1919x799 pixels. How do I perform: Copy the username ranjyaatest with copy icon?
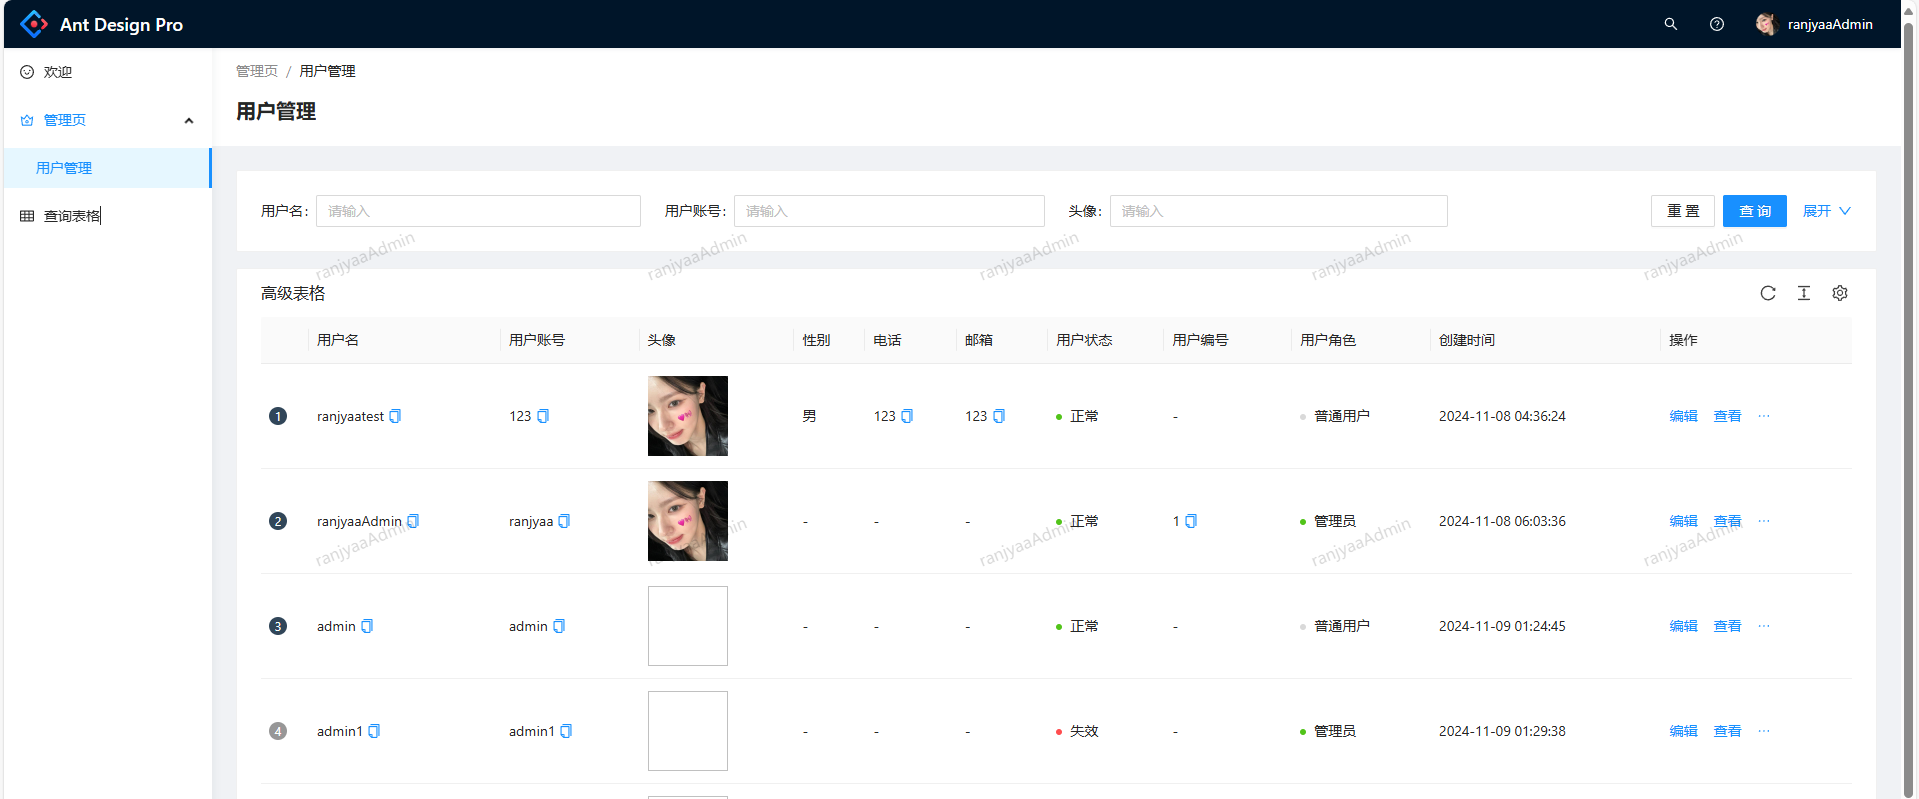395,416
